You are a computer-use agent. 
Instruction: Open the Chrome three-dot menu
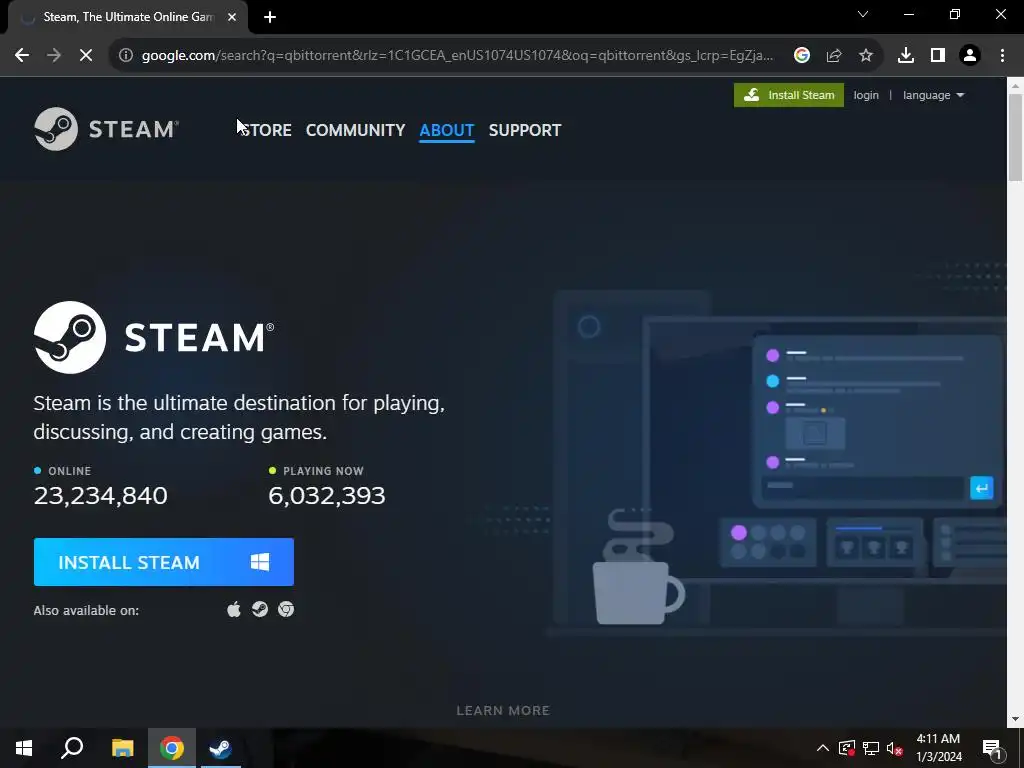pyautogui.click(x=1002, y=56)
